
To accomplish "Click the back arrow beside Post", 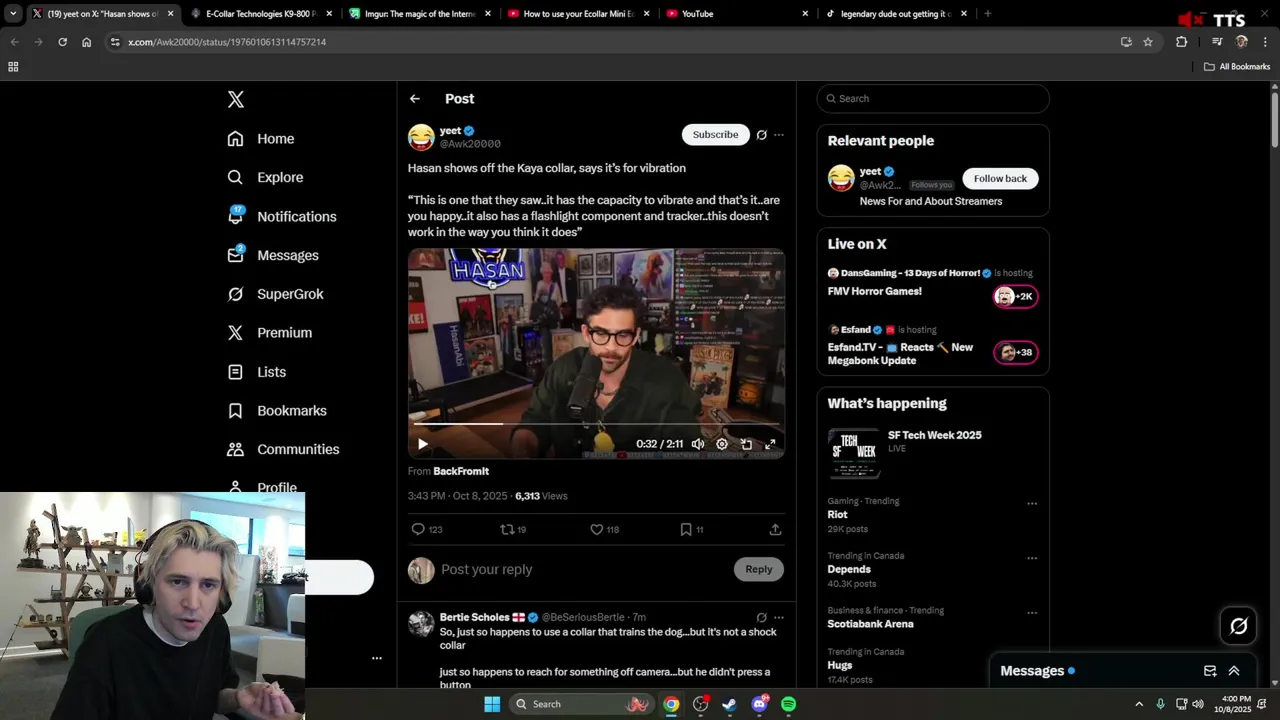I will (415, 99).
